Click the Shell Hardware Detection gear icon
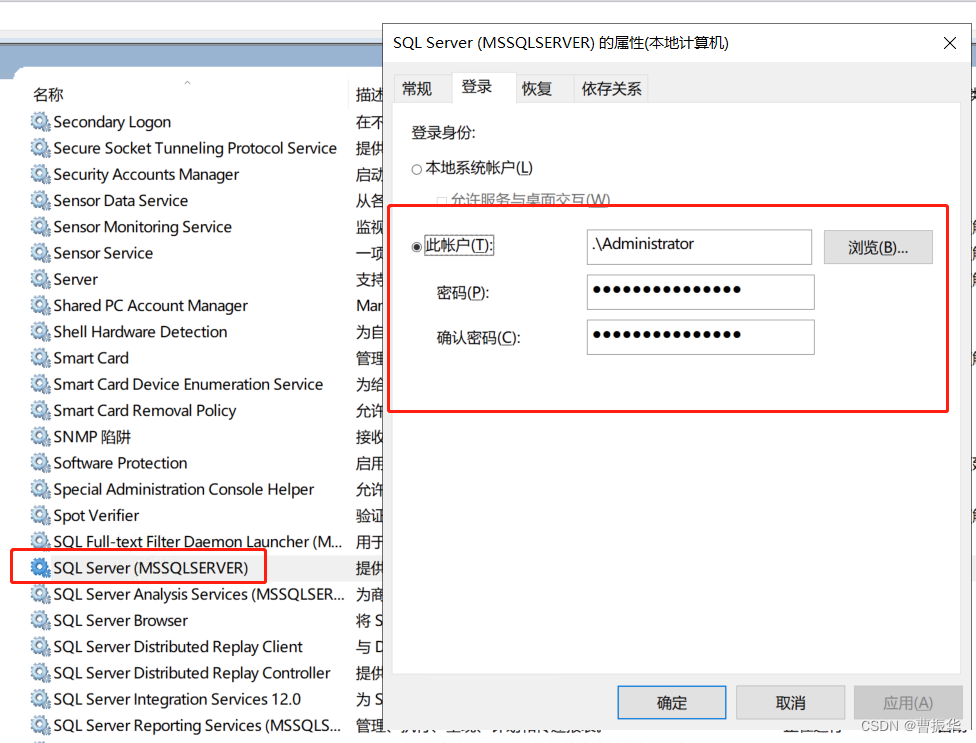Image resolution: width=976 pixels, height=743 pixels. click(40, 332)
